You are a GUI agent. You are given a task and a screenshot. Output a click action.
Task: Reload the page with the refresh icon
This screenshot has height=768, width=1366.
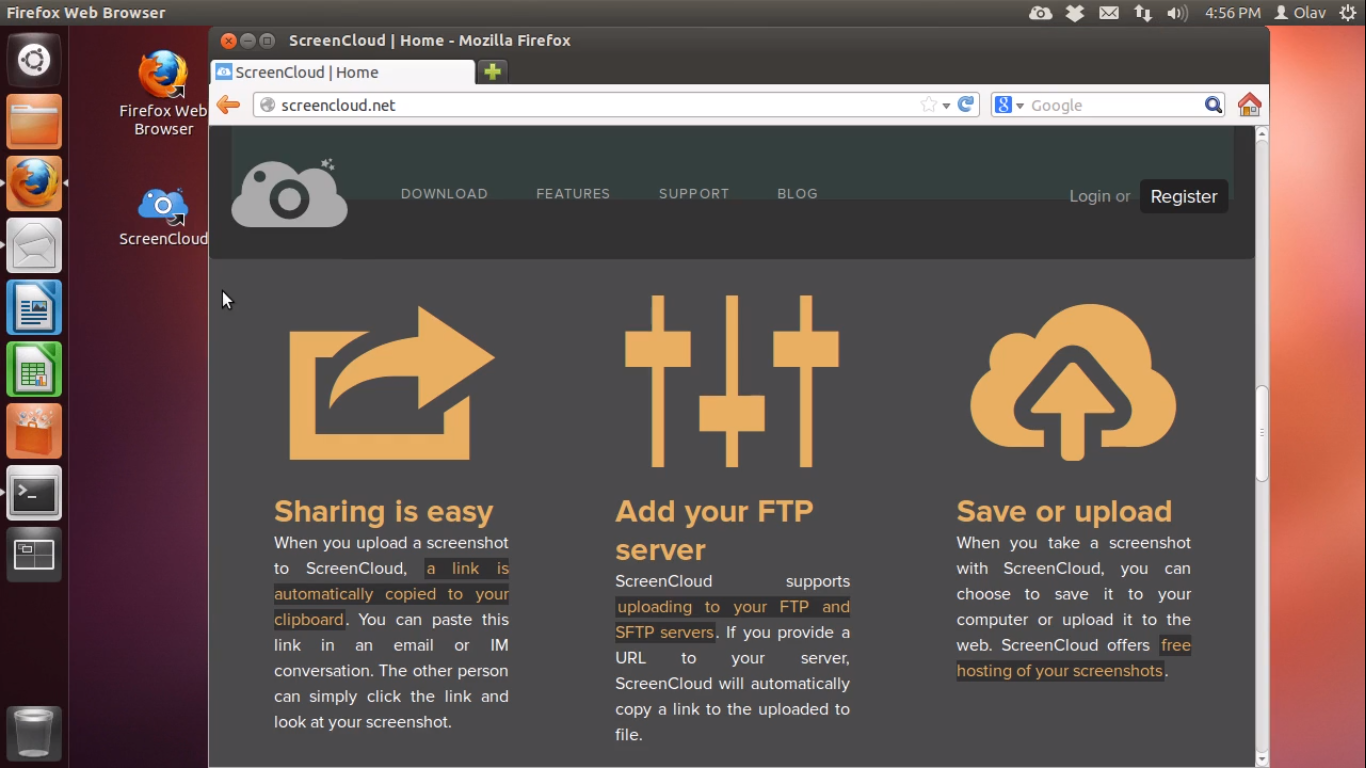coord(965,104)
